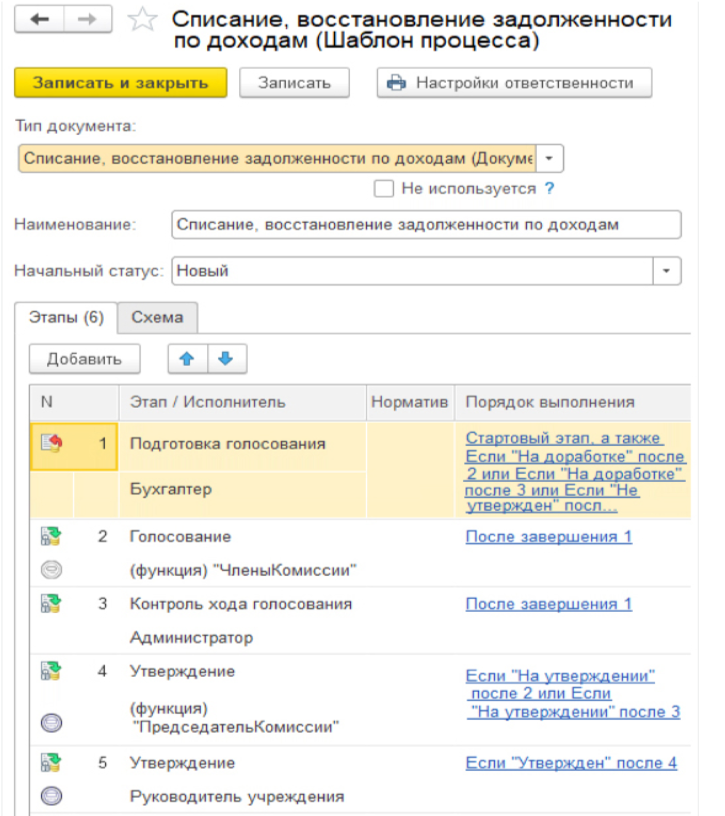Image resolution: width=725 pixels, height=816 pixels.
Task: Open the "Начальный статус" dropdown list
Action: (667, 271)
